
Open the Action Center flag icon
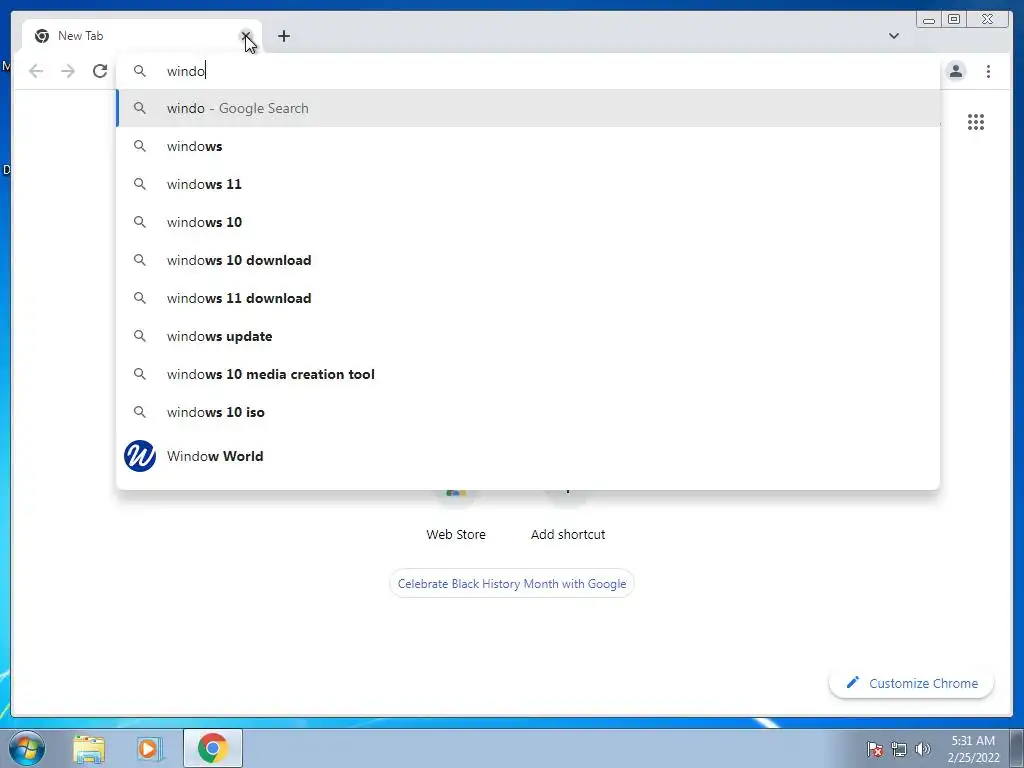pyautogui.click(x=875, y=749)
